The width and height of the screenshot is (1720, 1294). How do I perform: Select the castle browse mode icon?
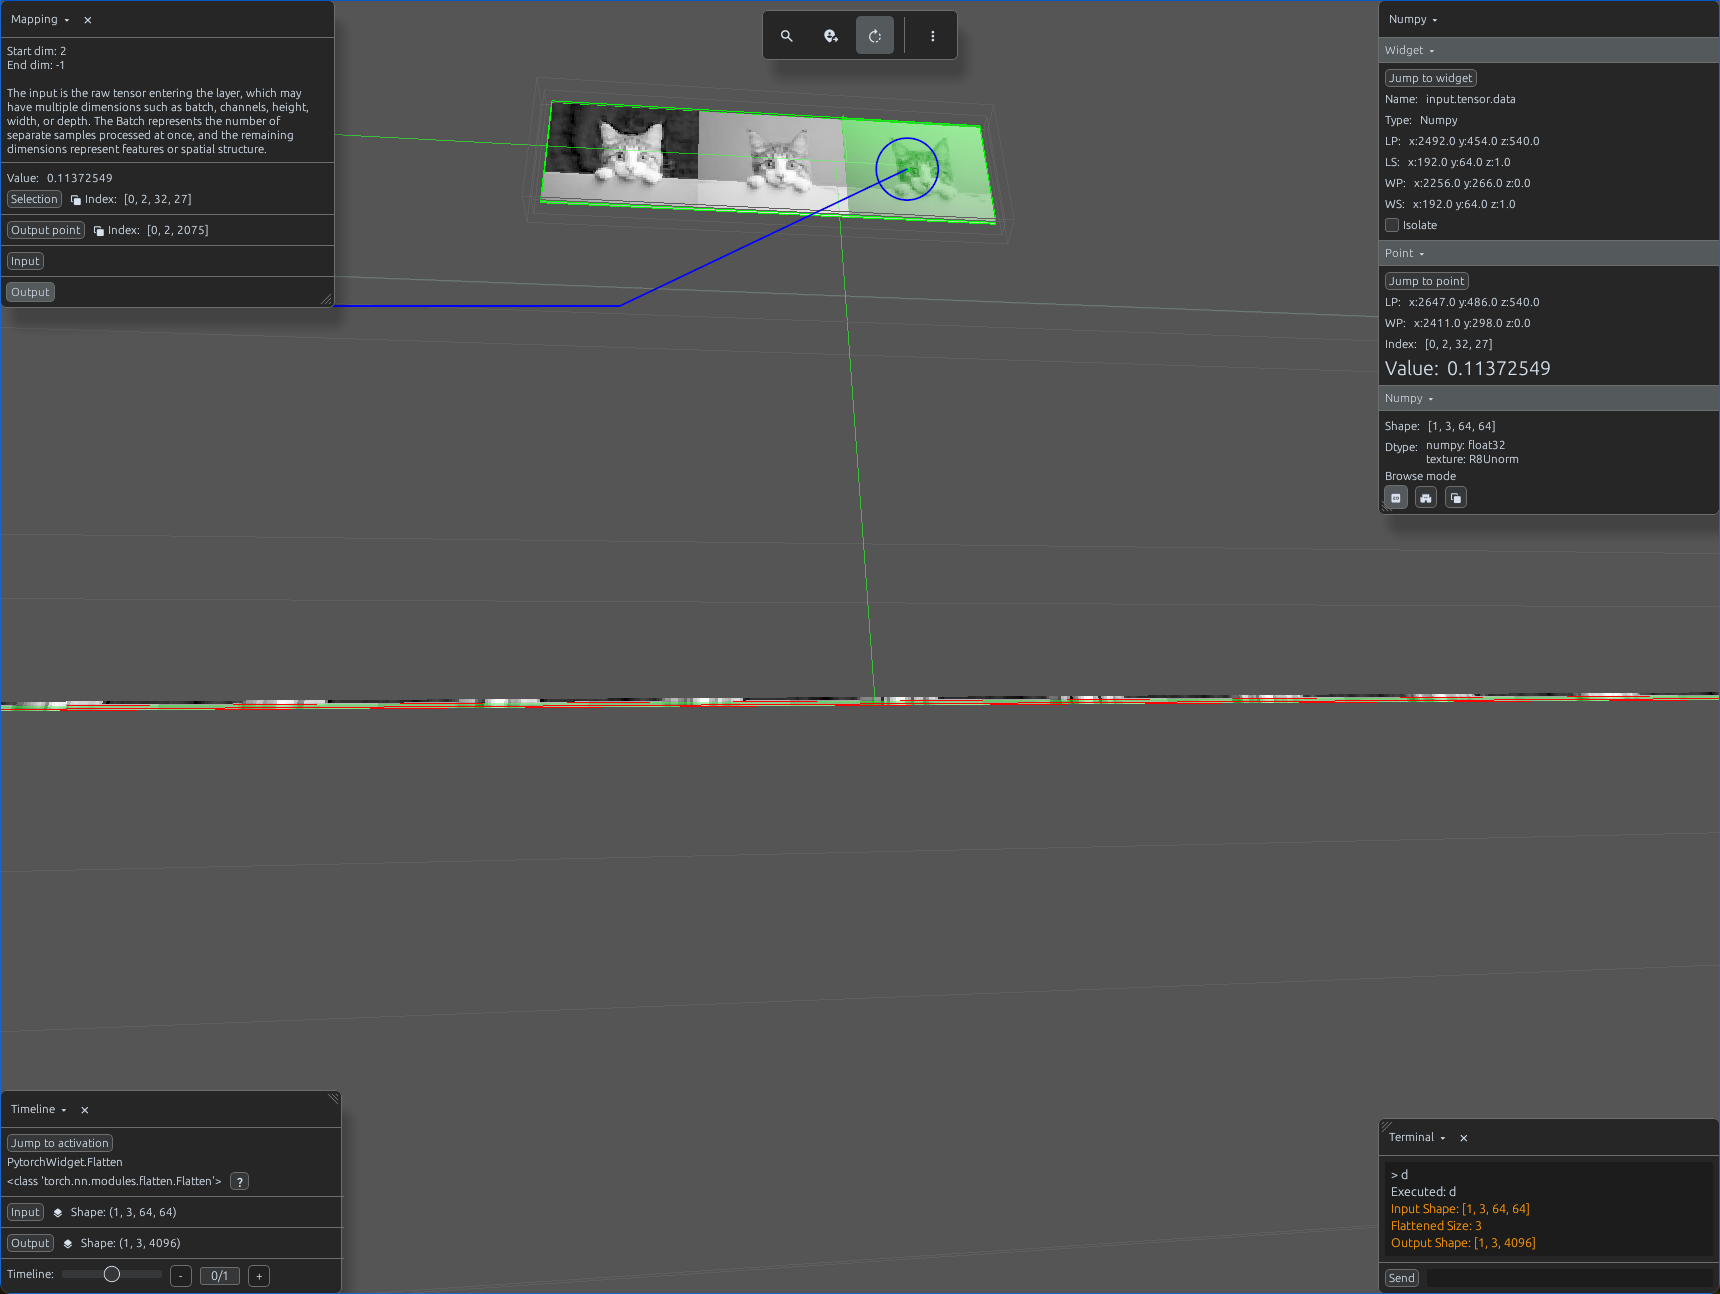pyautogui.click(x=1426, y=498)
